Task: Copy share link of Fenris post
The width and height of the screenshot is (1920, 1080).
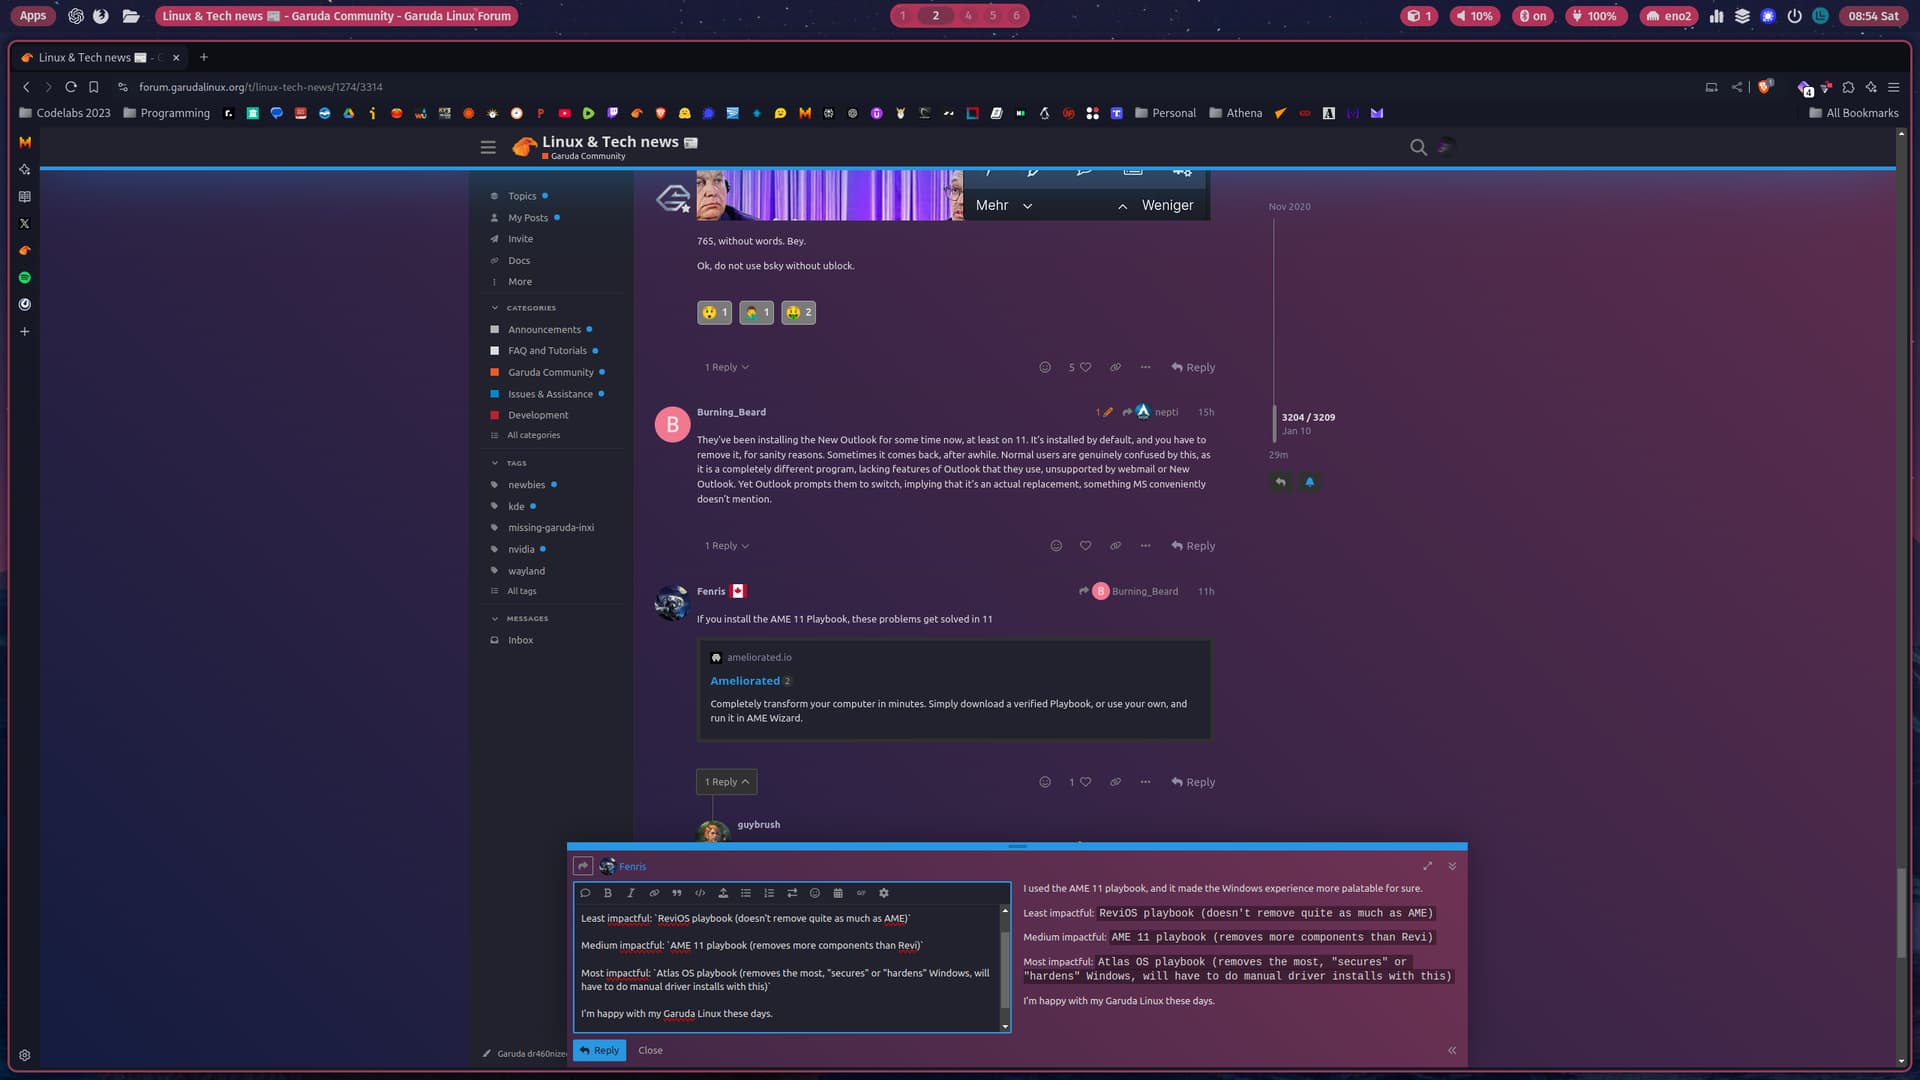Action: (x=1115, y=782)
